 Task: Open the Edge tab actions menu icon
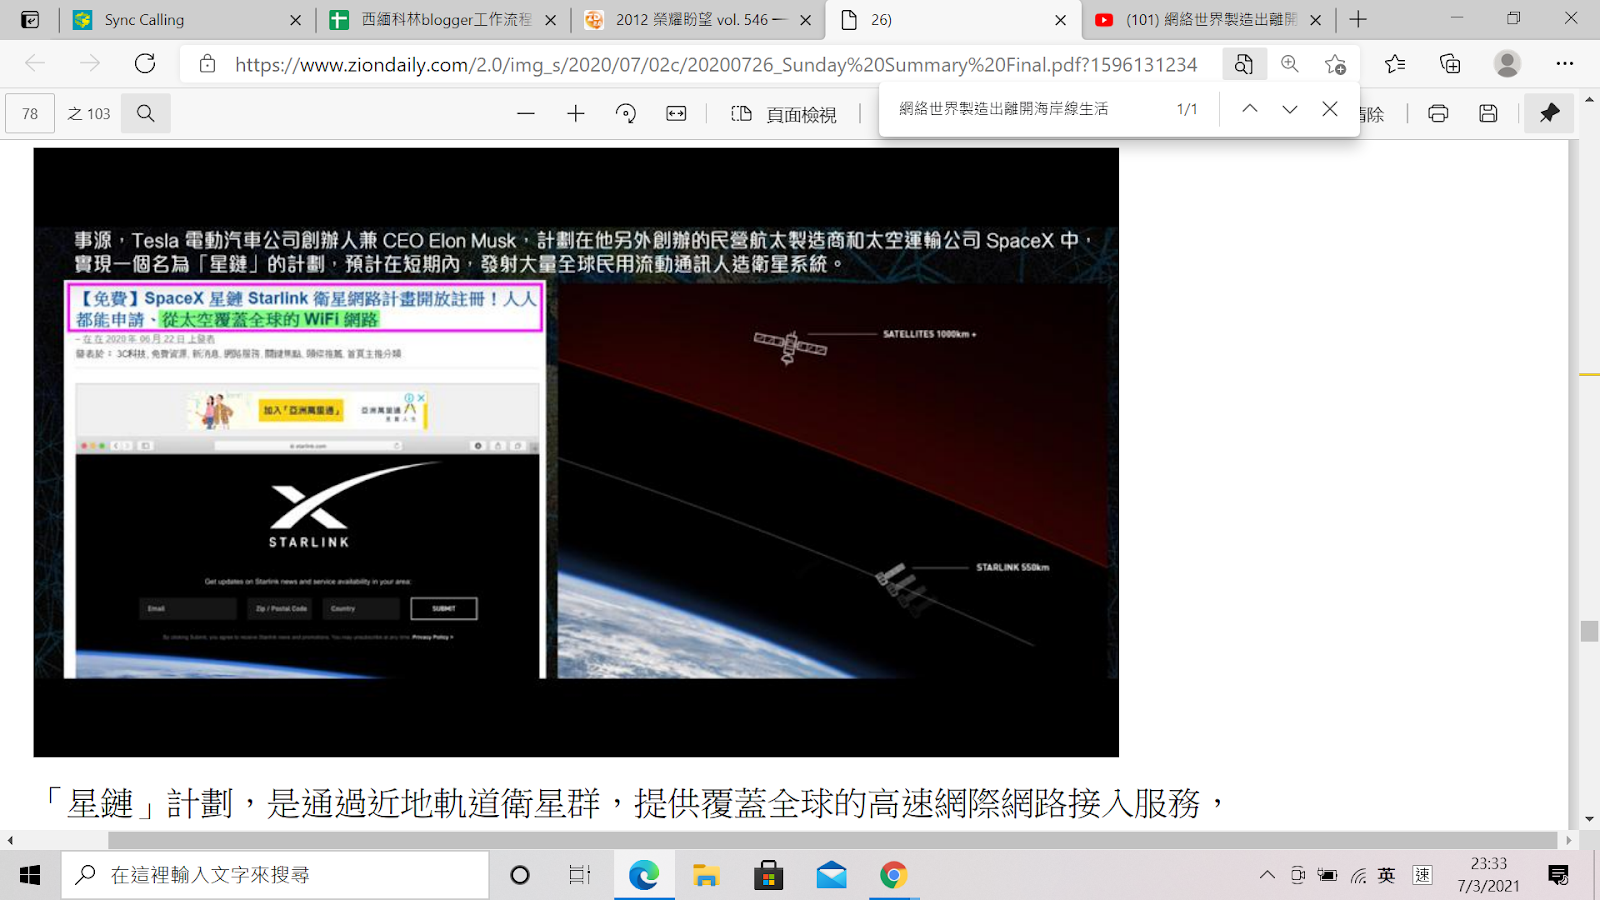(30, 19)
